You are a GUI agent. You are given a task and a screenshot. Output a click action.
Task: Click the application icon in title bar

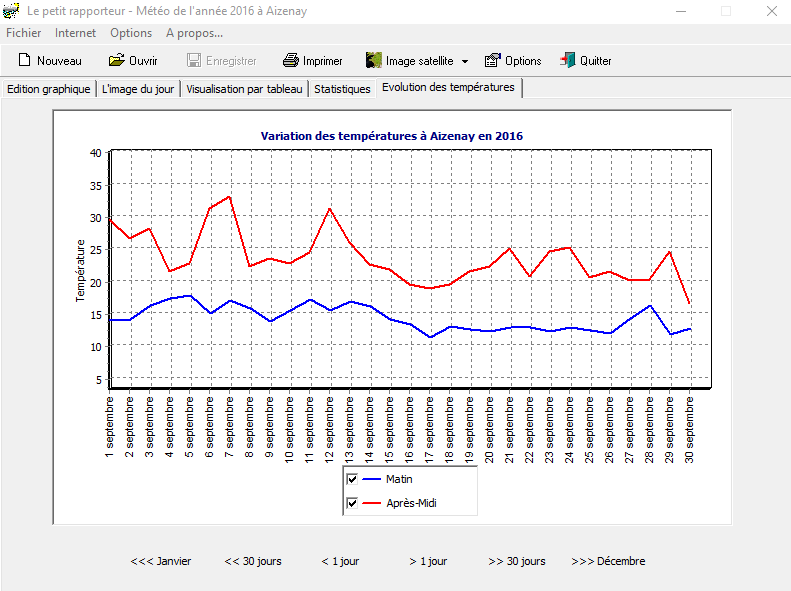coord(12,11)
